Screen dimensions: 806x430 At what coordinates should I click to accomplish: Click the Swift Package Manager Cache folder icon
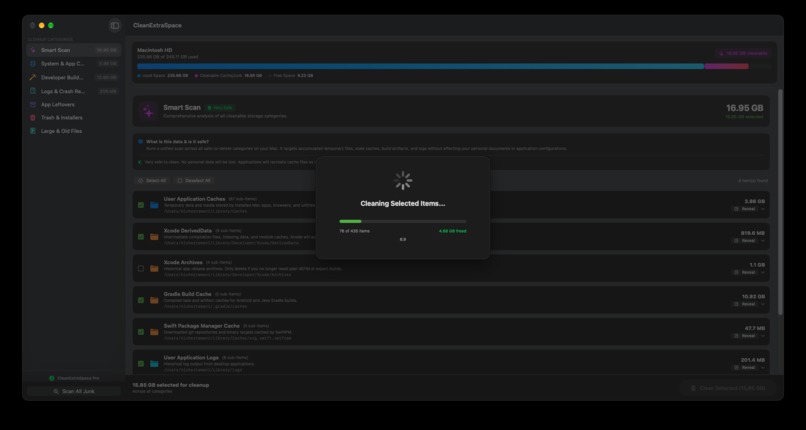154,332
